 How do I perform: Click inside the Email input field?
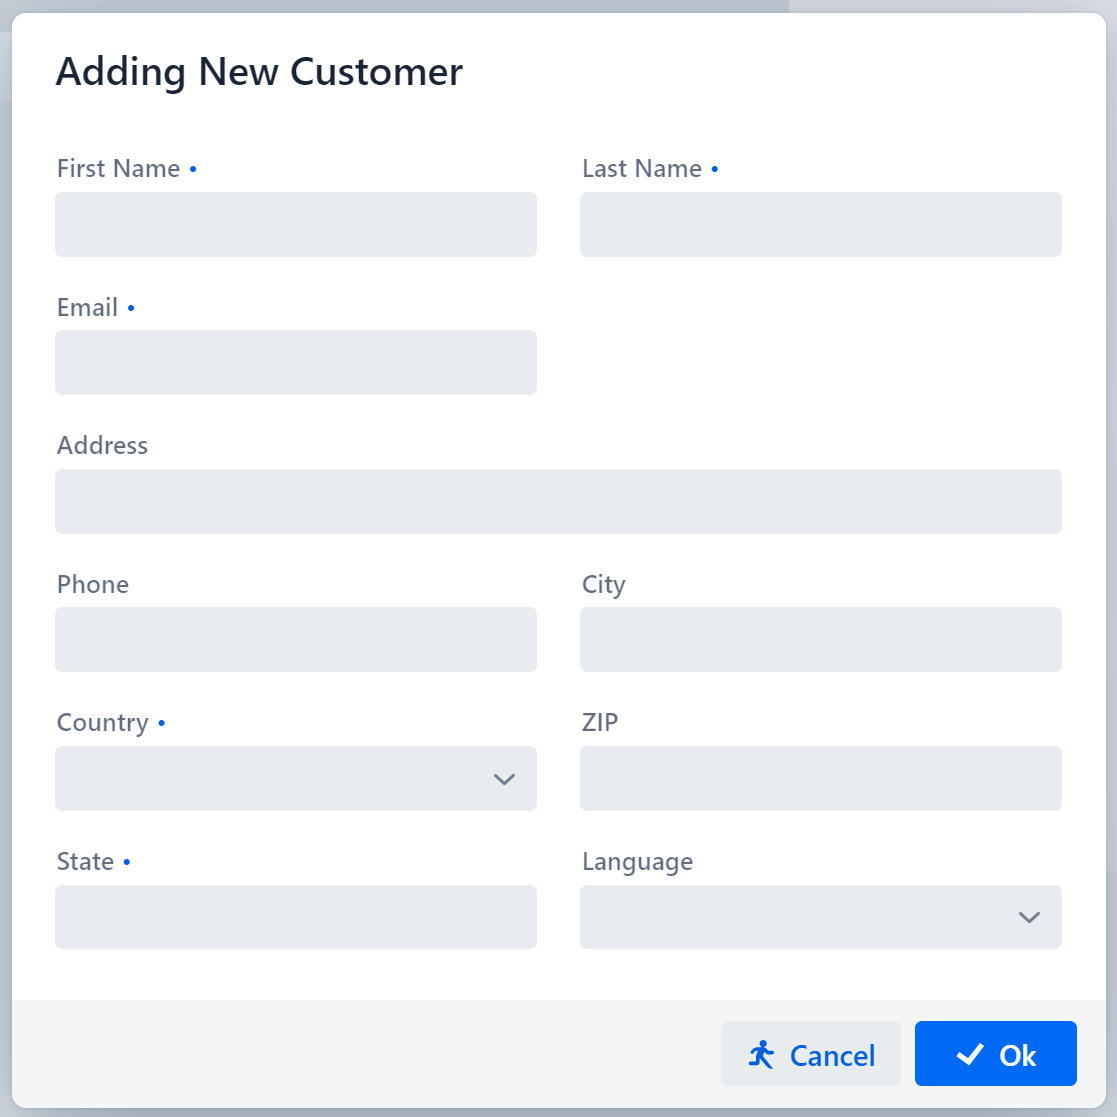click(296, 362)
